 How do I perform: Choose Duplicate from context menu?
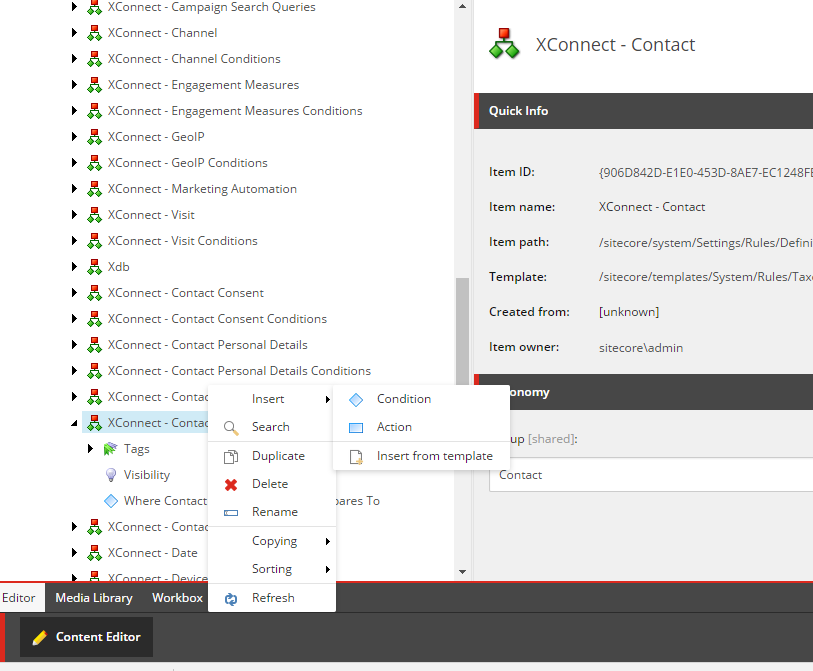pos(272,456)
